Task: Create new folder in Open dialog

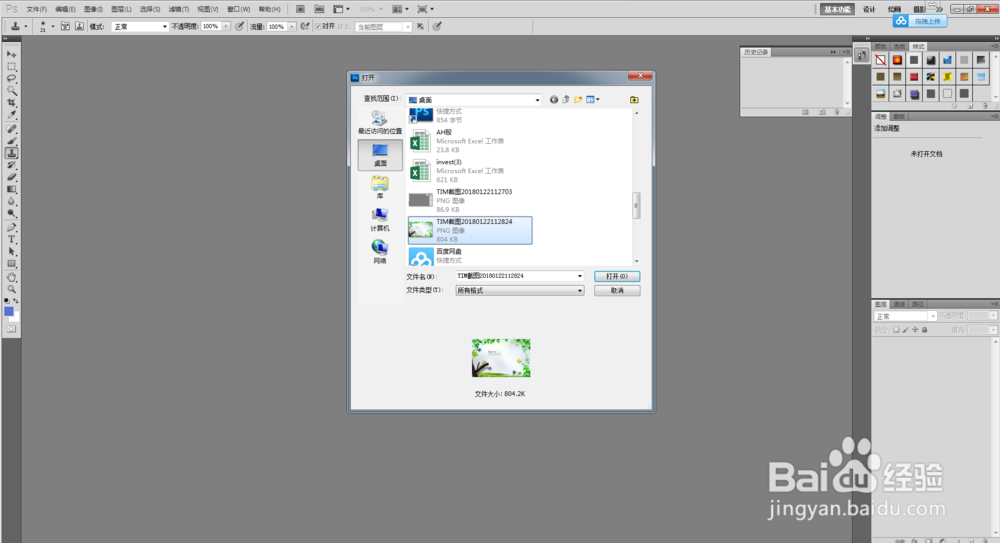Action: (578, 100)
